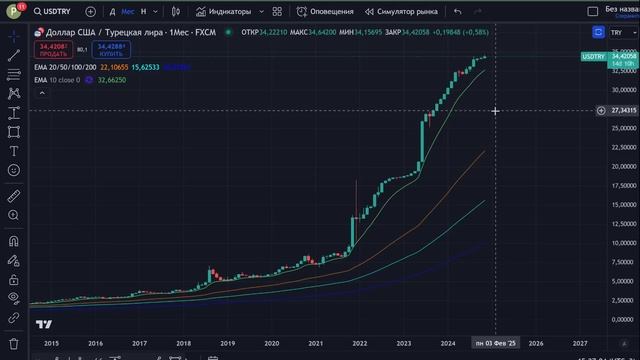The width and height of the screenshot is (640, 360).
Task: Activate the zoom in tool
Action: [x=14, y=215]
